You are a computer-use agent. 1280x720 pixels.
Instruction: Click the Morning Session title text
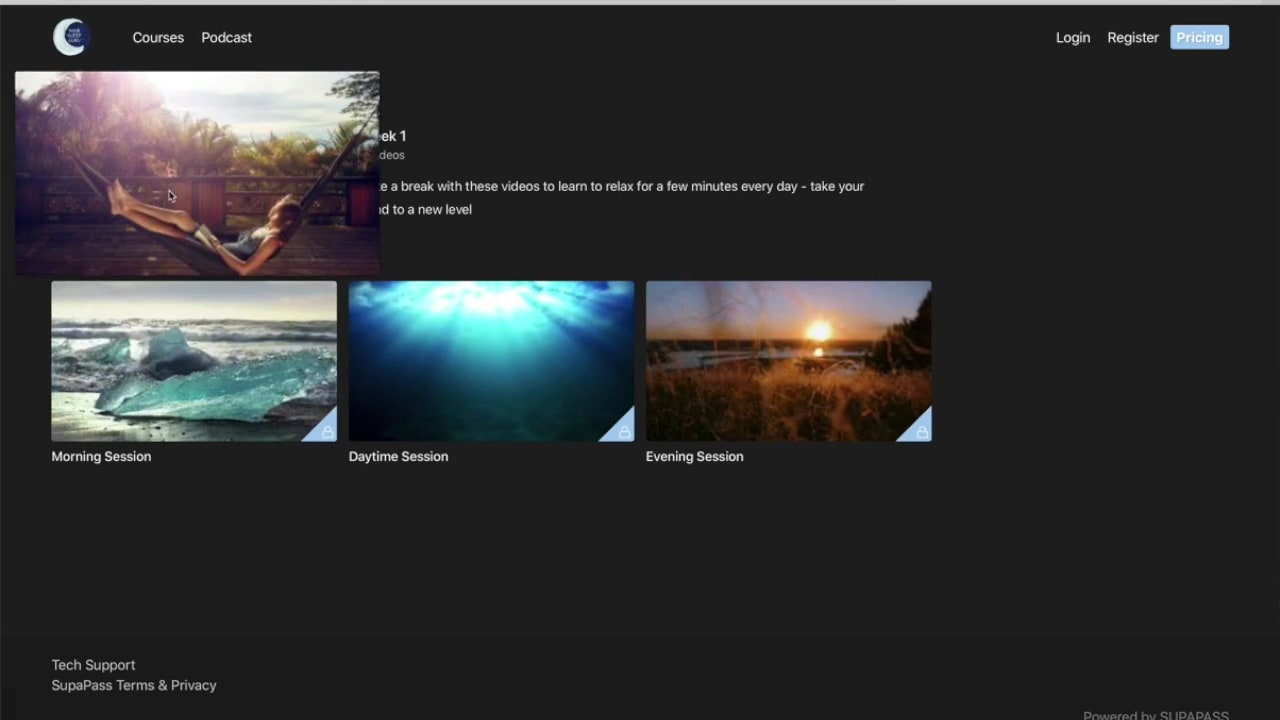click(x=100, y=456)
